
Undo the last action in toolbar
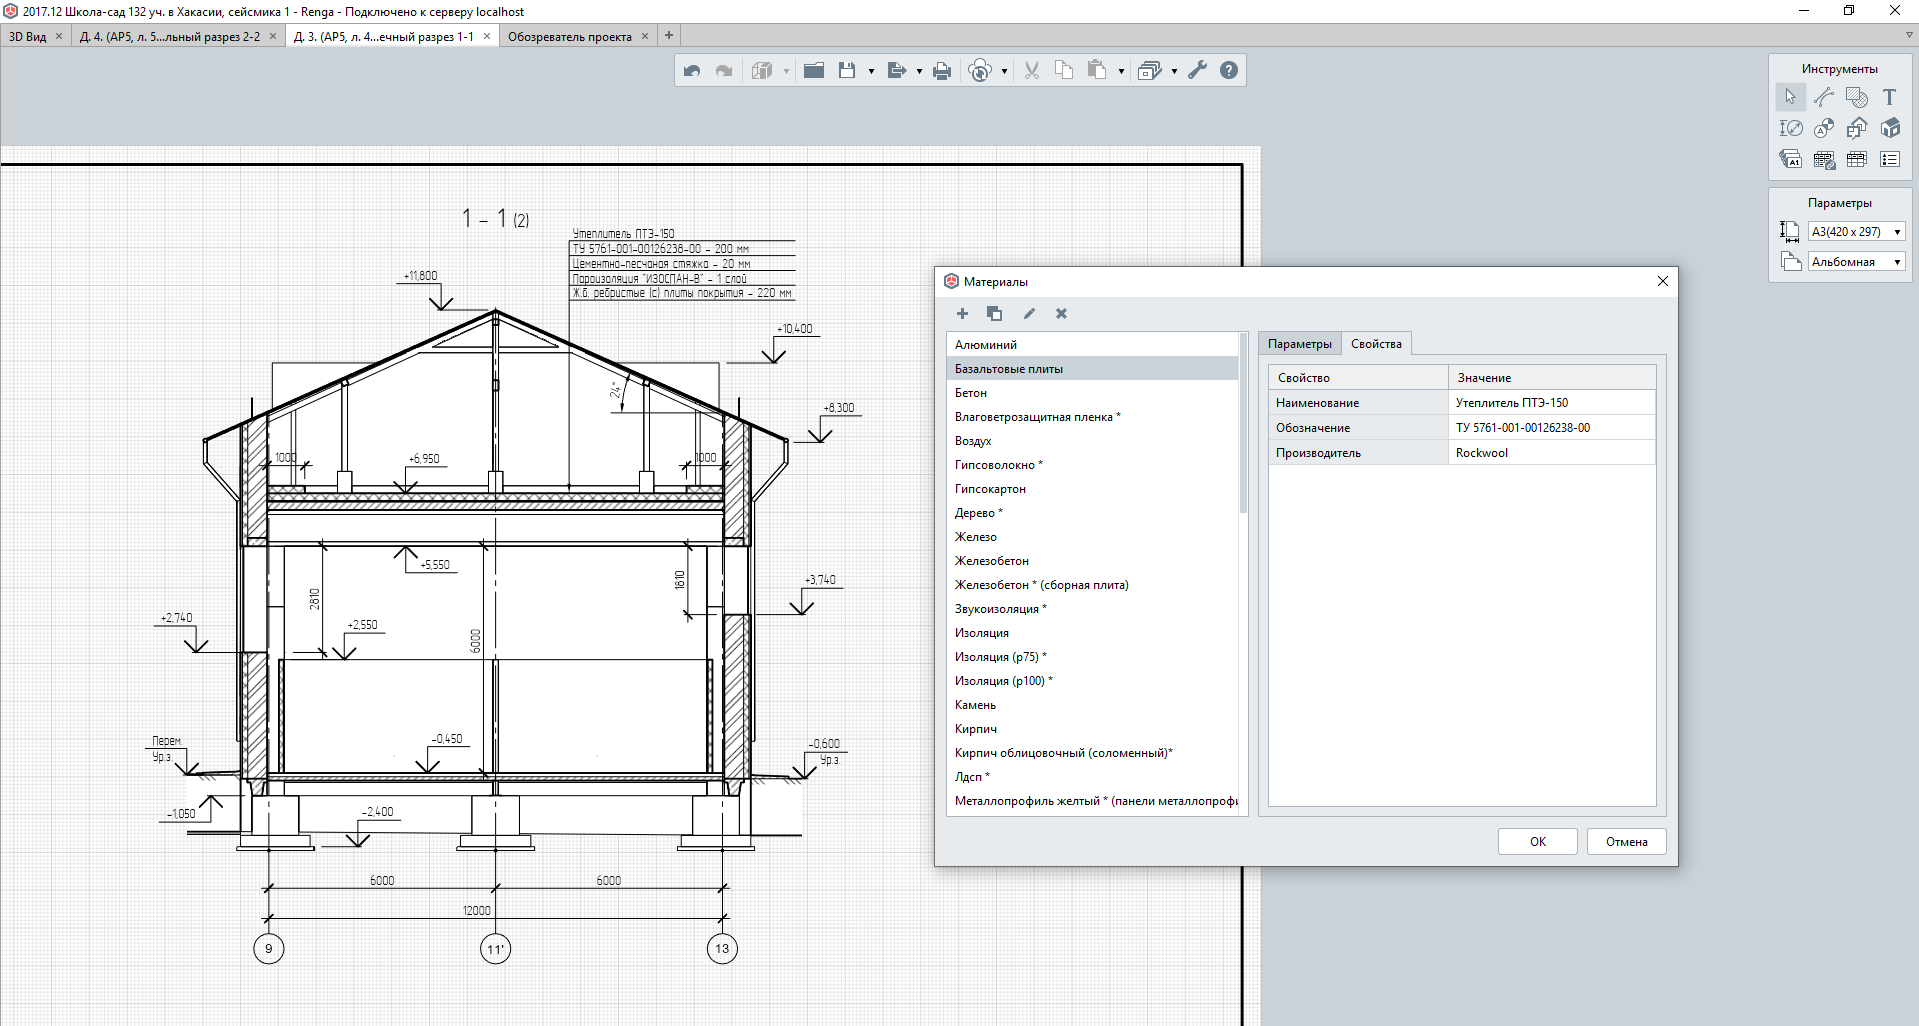[x=692, y=71]
